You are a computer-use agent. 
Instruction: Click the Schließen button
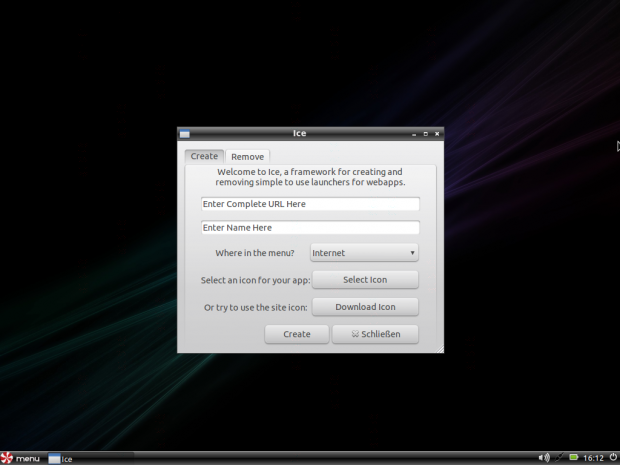coord(375,334)
